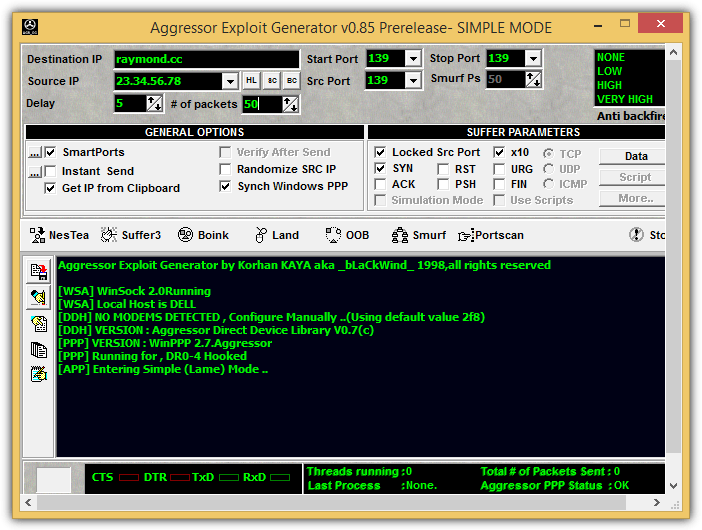
Task: Open the Smurf attack tool
Action: click(x=419, y=235)
